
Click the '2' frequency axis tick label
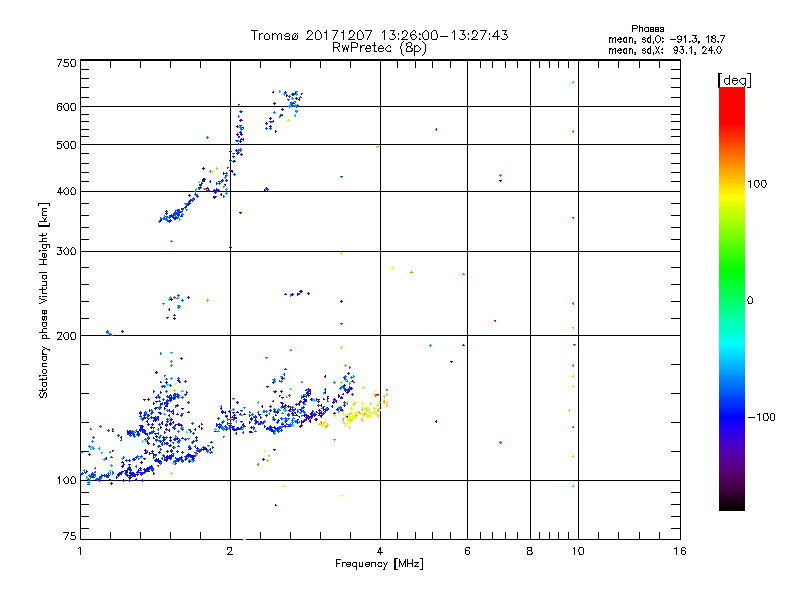230,551
